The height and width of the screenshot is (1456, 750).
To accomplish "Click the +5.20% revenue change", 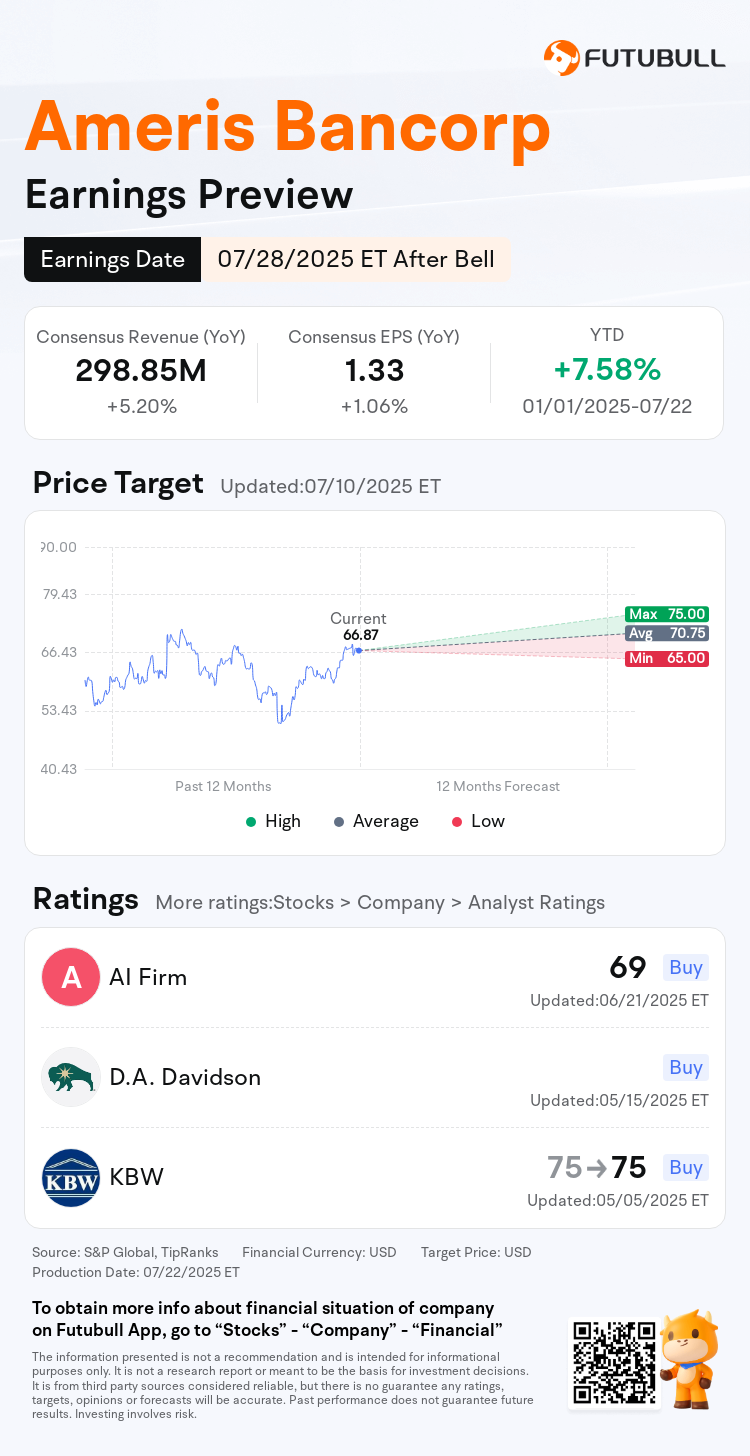I will pos(141,406).
